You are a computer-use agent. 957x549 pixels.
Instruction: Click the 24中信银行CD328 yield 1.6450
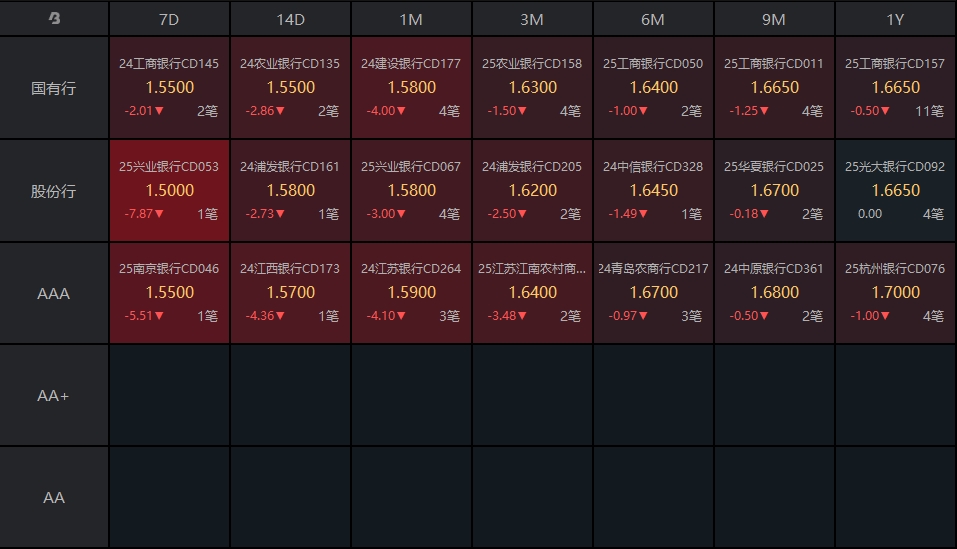[653, 190]
